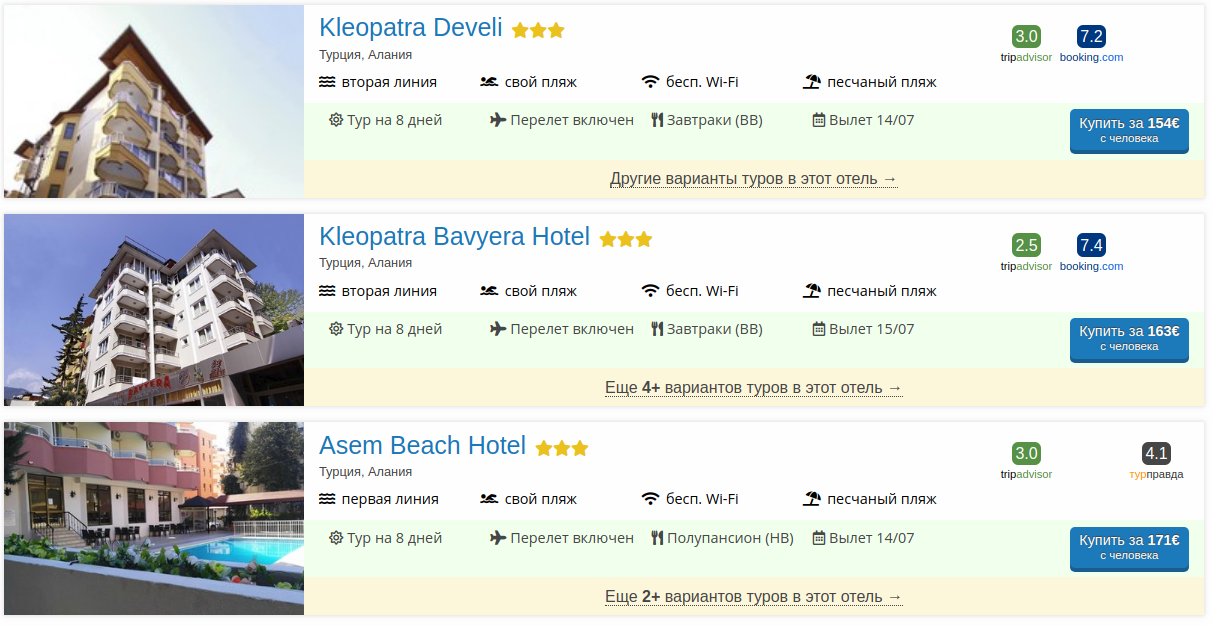Click the fork-and-knife icon beside Полупансион (HB)
This screenshot has width=1212, height=625.
pos(657,538)
